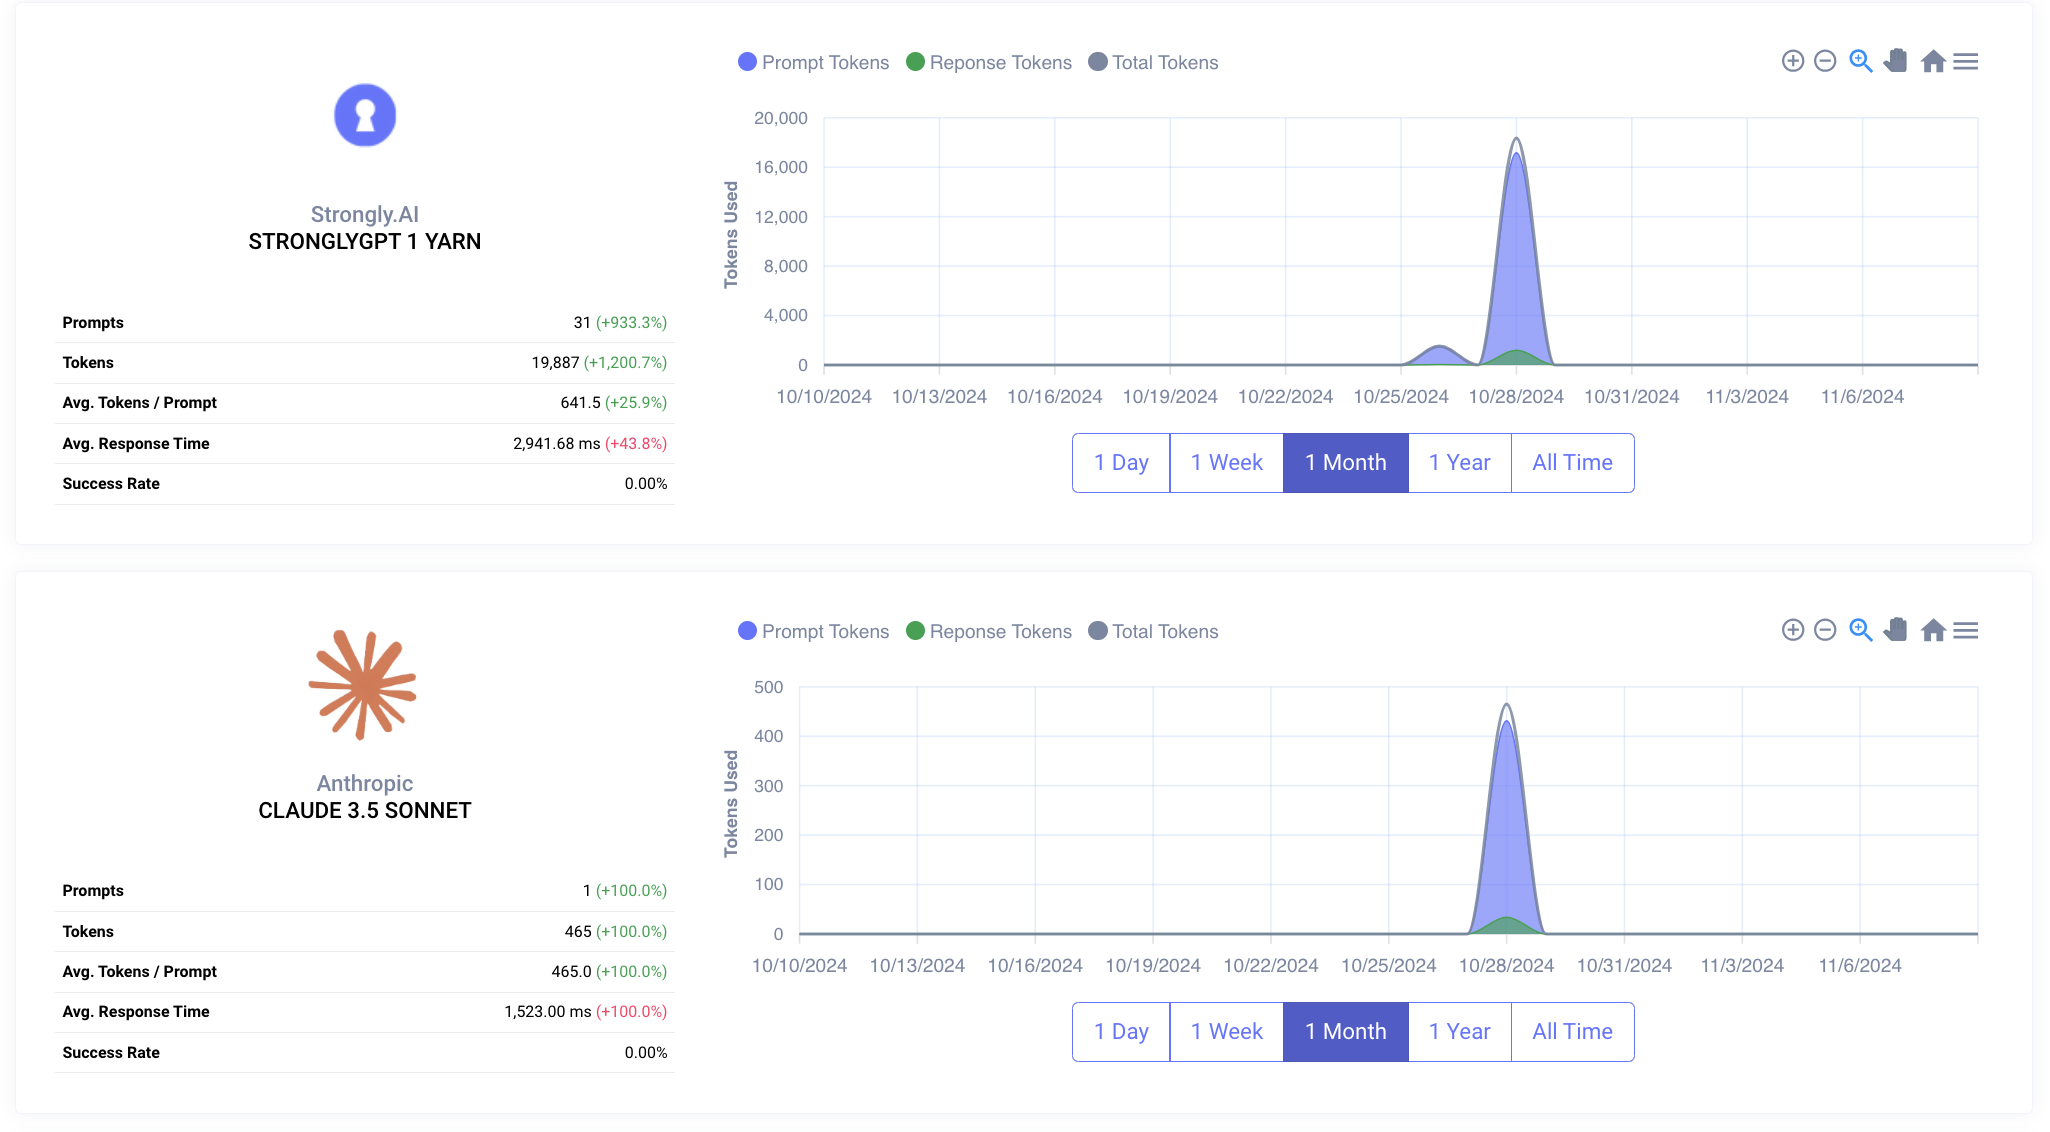Viewport: 2050px width, 1132px height.
Task: Toggle Total Tokens series in Claude legend
Action: point(1153,631)
